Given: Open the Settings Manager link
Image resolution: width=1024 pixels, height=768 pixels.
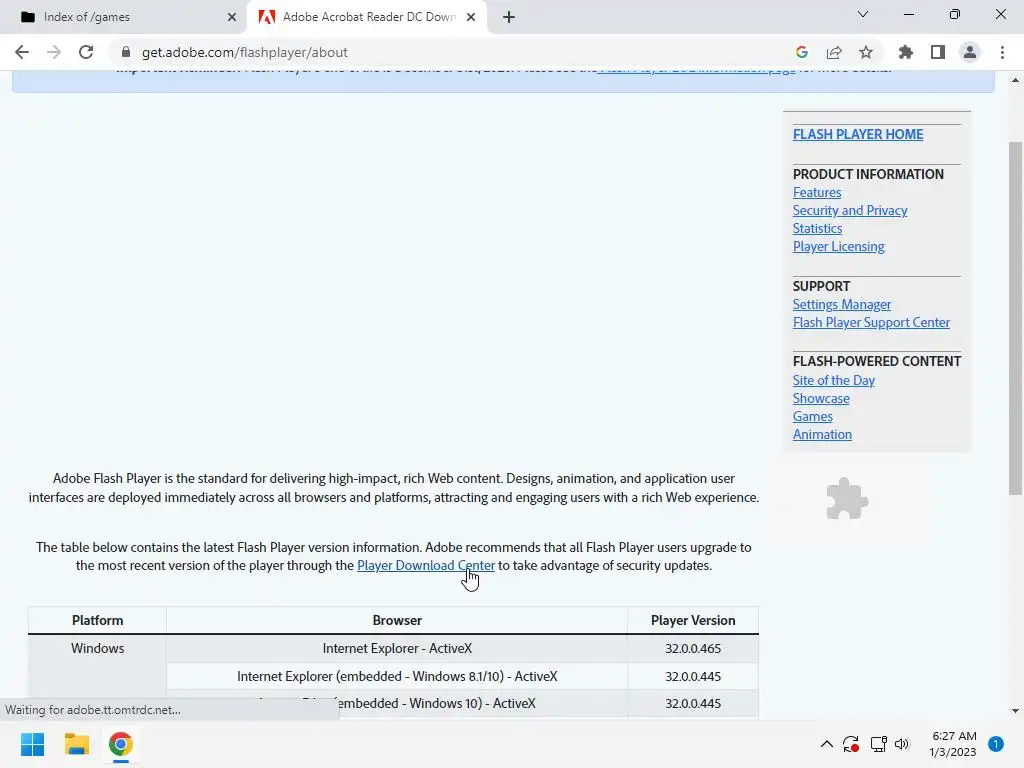Looking at the screenshot, I should tap(842, 304).
